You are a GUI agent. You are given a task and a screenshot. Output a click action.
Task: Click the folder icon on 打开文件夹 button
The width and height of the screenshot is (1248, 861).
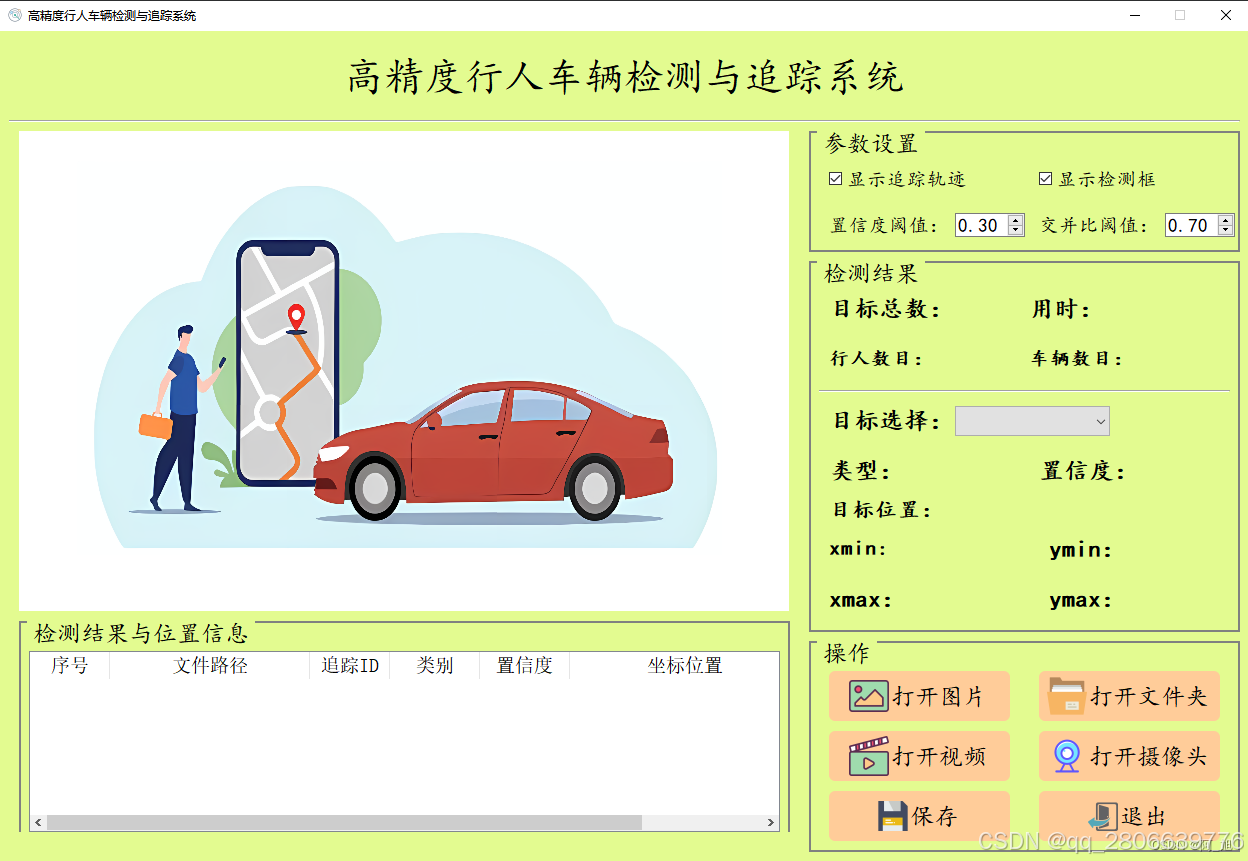pyautogui.click(x=1067, y=696)
